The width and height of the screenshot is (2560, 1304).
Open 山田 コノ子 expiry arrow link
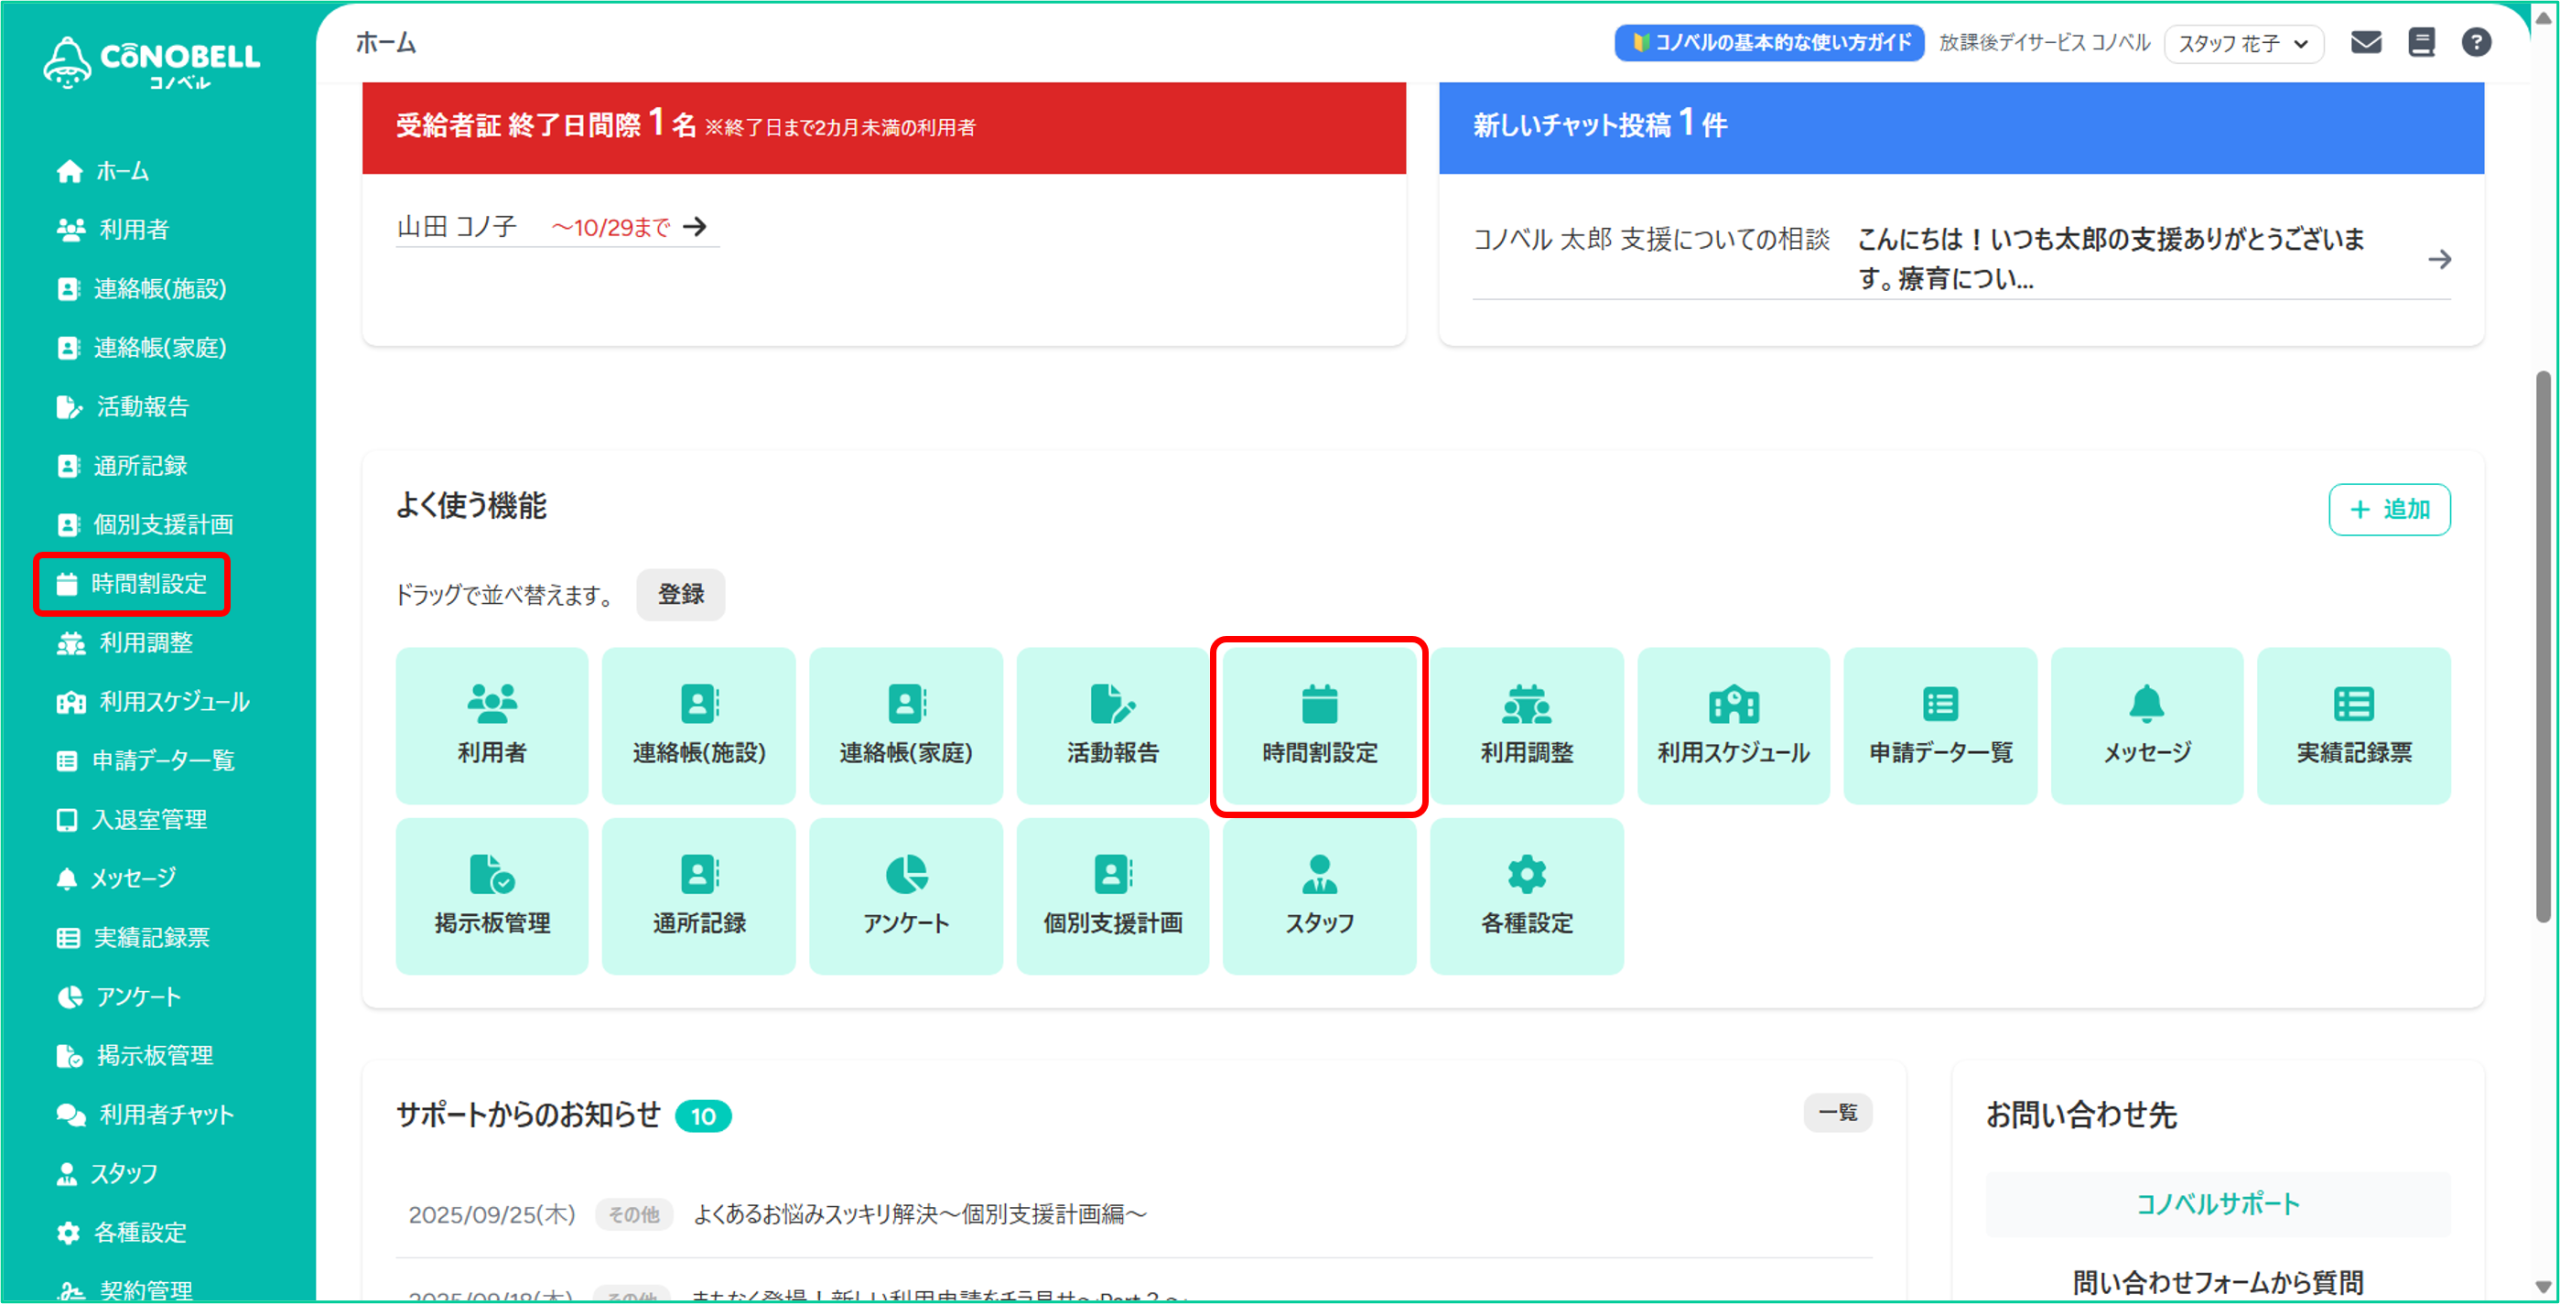click(695, 227)
